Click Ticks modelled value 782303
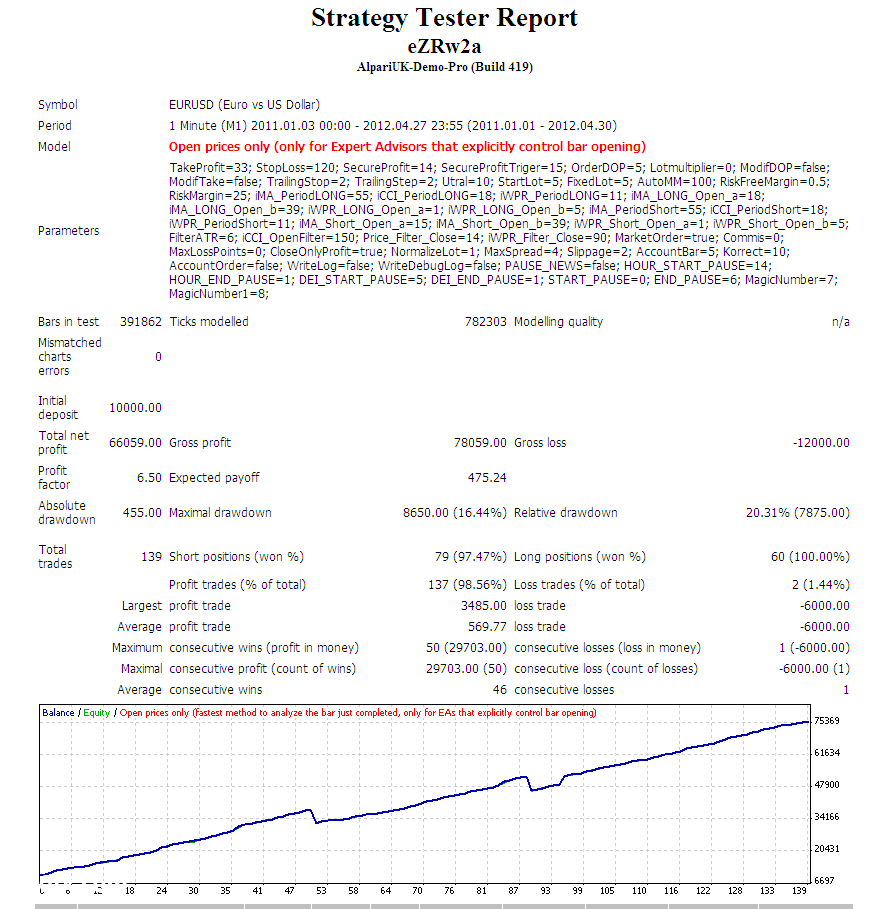The image size is (888, 909). (486, 322)
